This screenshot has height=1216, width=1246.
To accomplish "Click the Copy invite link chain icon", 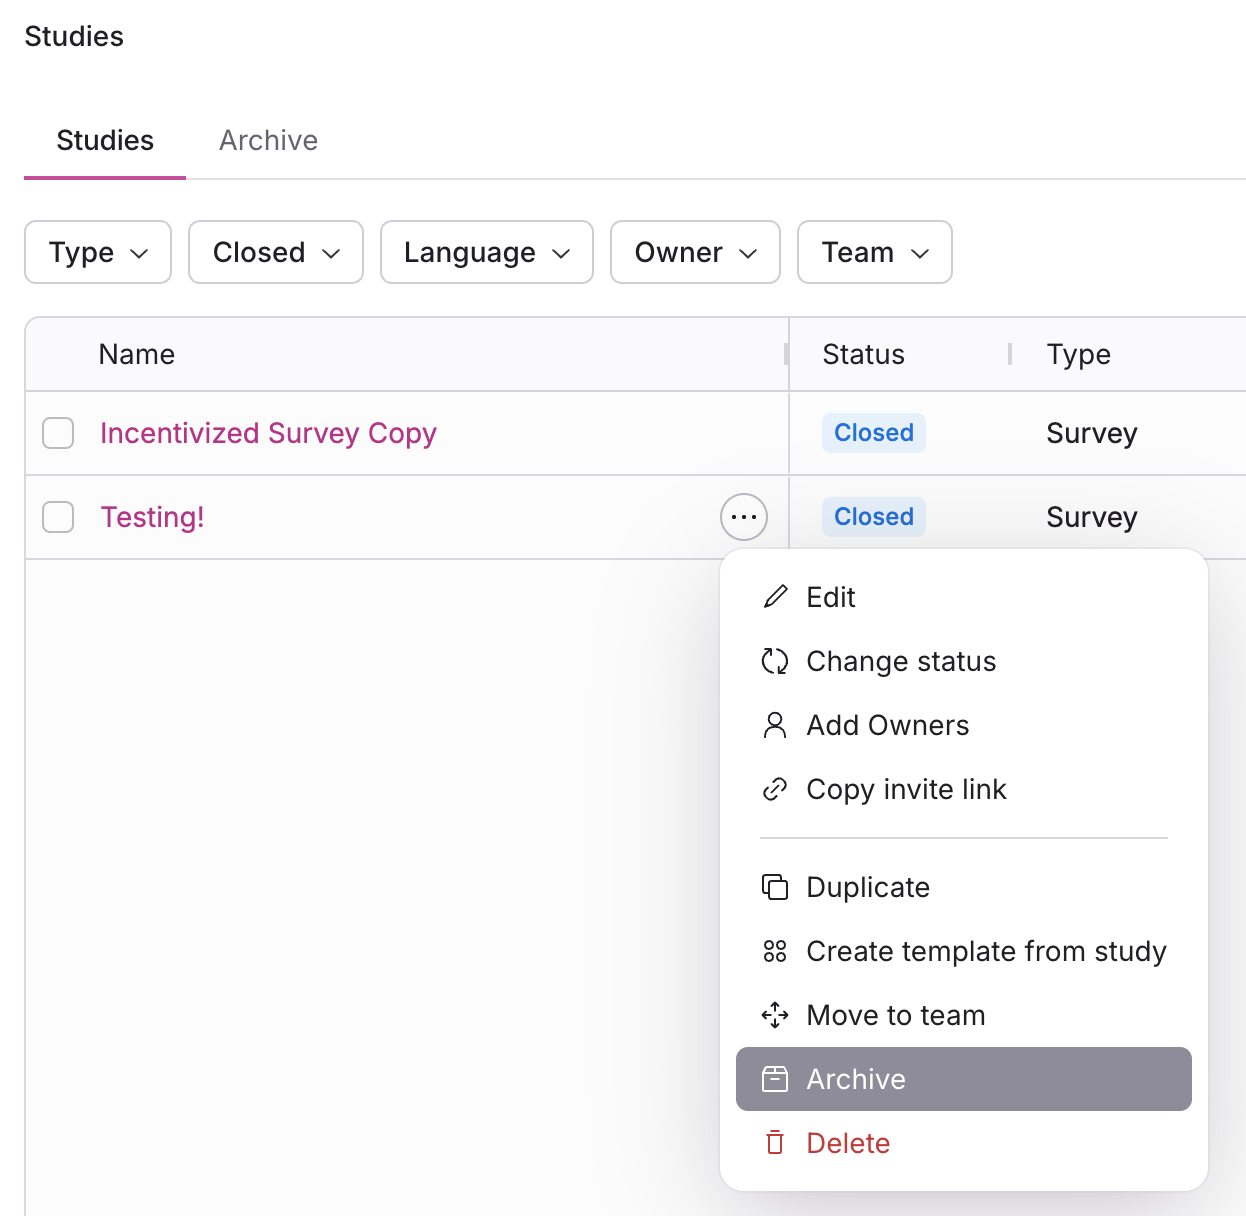I will pos(775,789).
